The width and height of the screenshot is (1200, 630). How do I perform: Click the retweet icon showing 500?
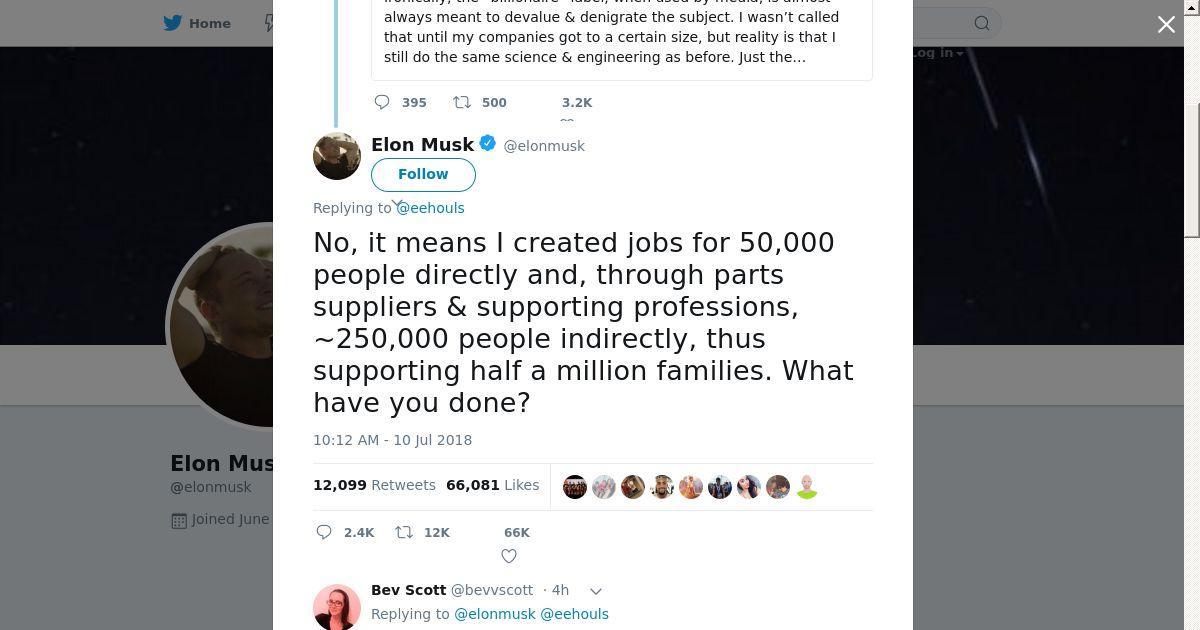pyautogui.click(x=462, y=102)
